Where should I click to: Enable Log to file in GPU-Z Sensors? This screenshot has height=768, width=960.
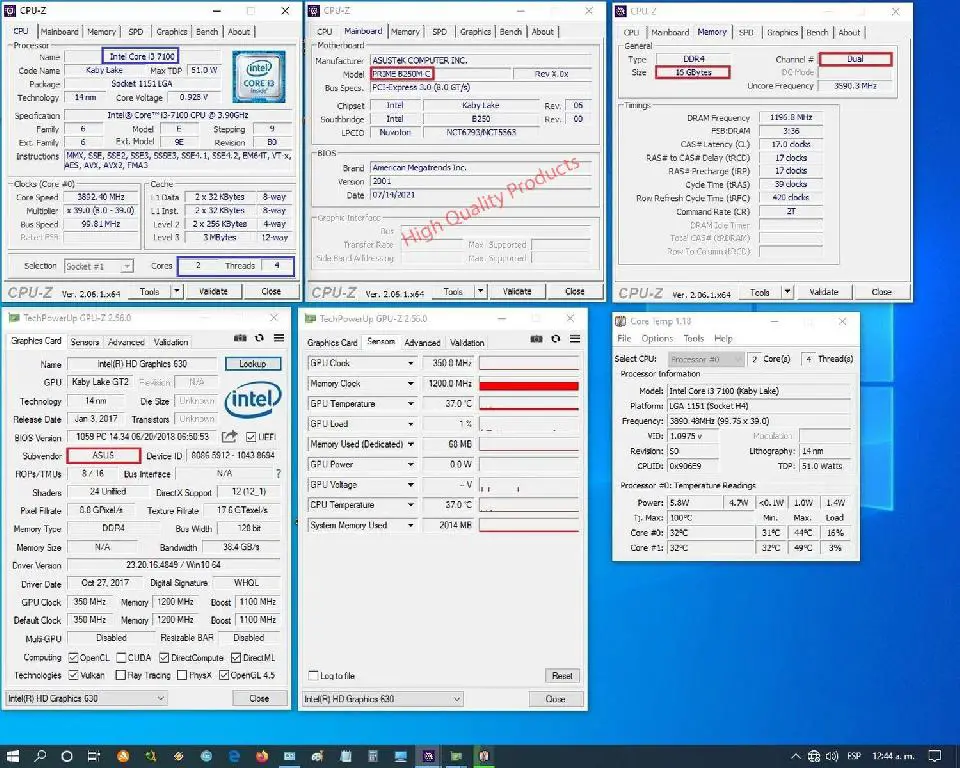click(313, 676)
